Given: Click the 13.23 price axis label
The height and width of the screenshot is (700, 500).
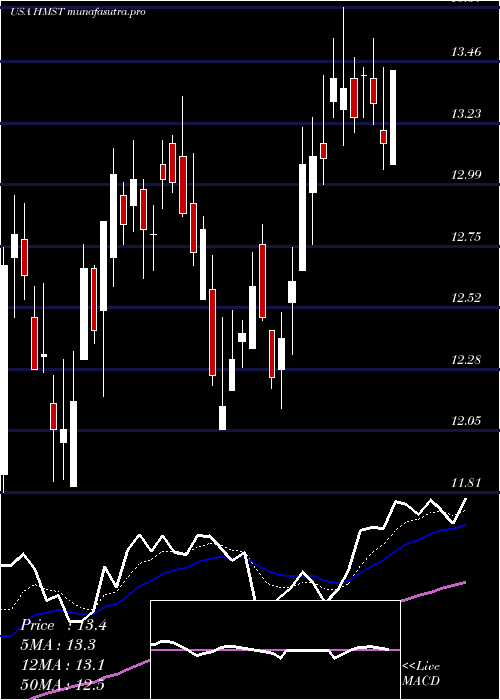Looking at the screenshot, I should point(466,114).
